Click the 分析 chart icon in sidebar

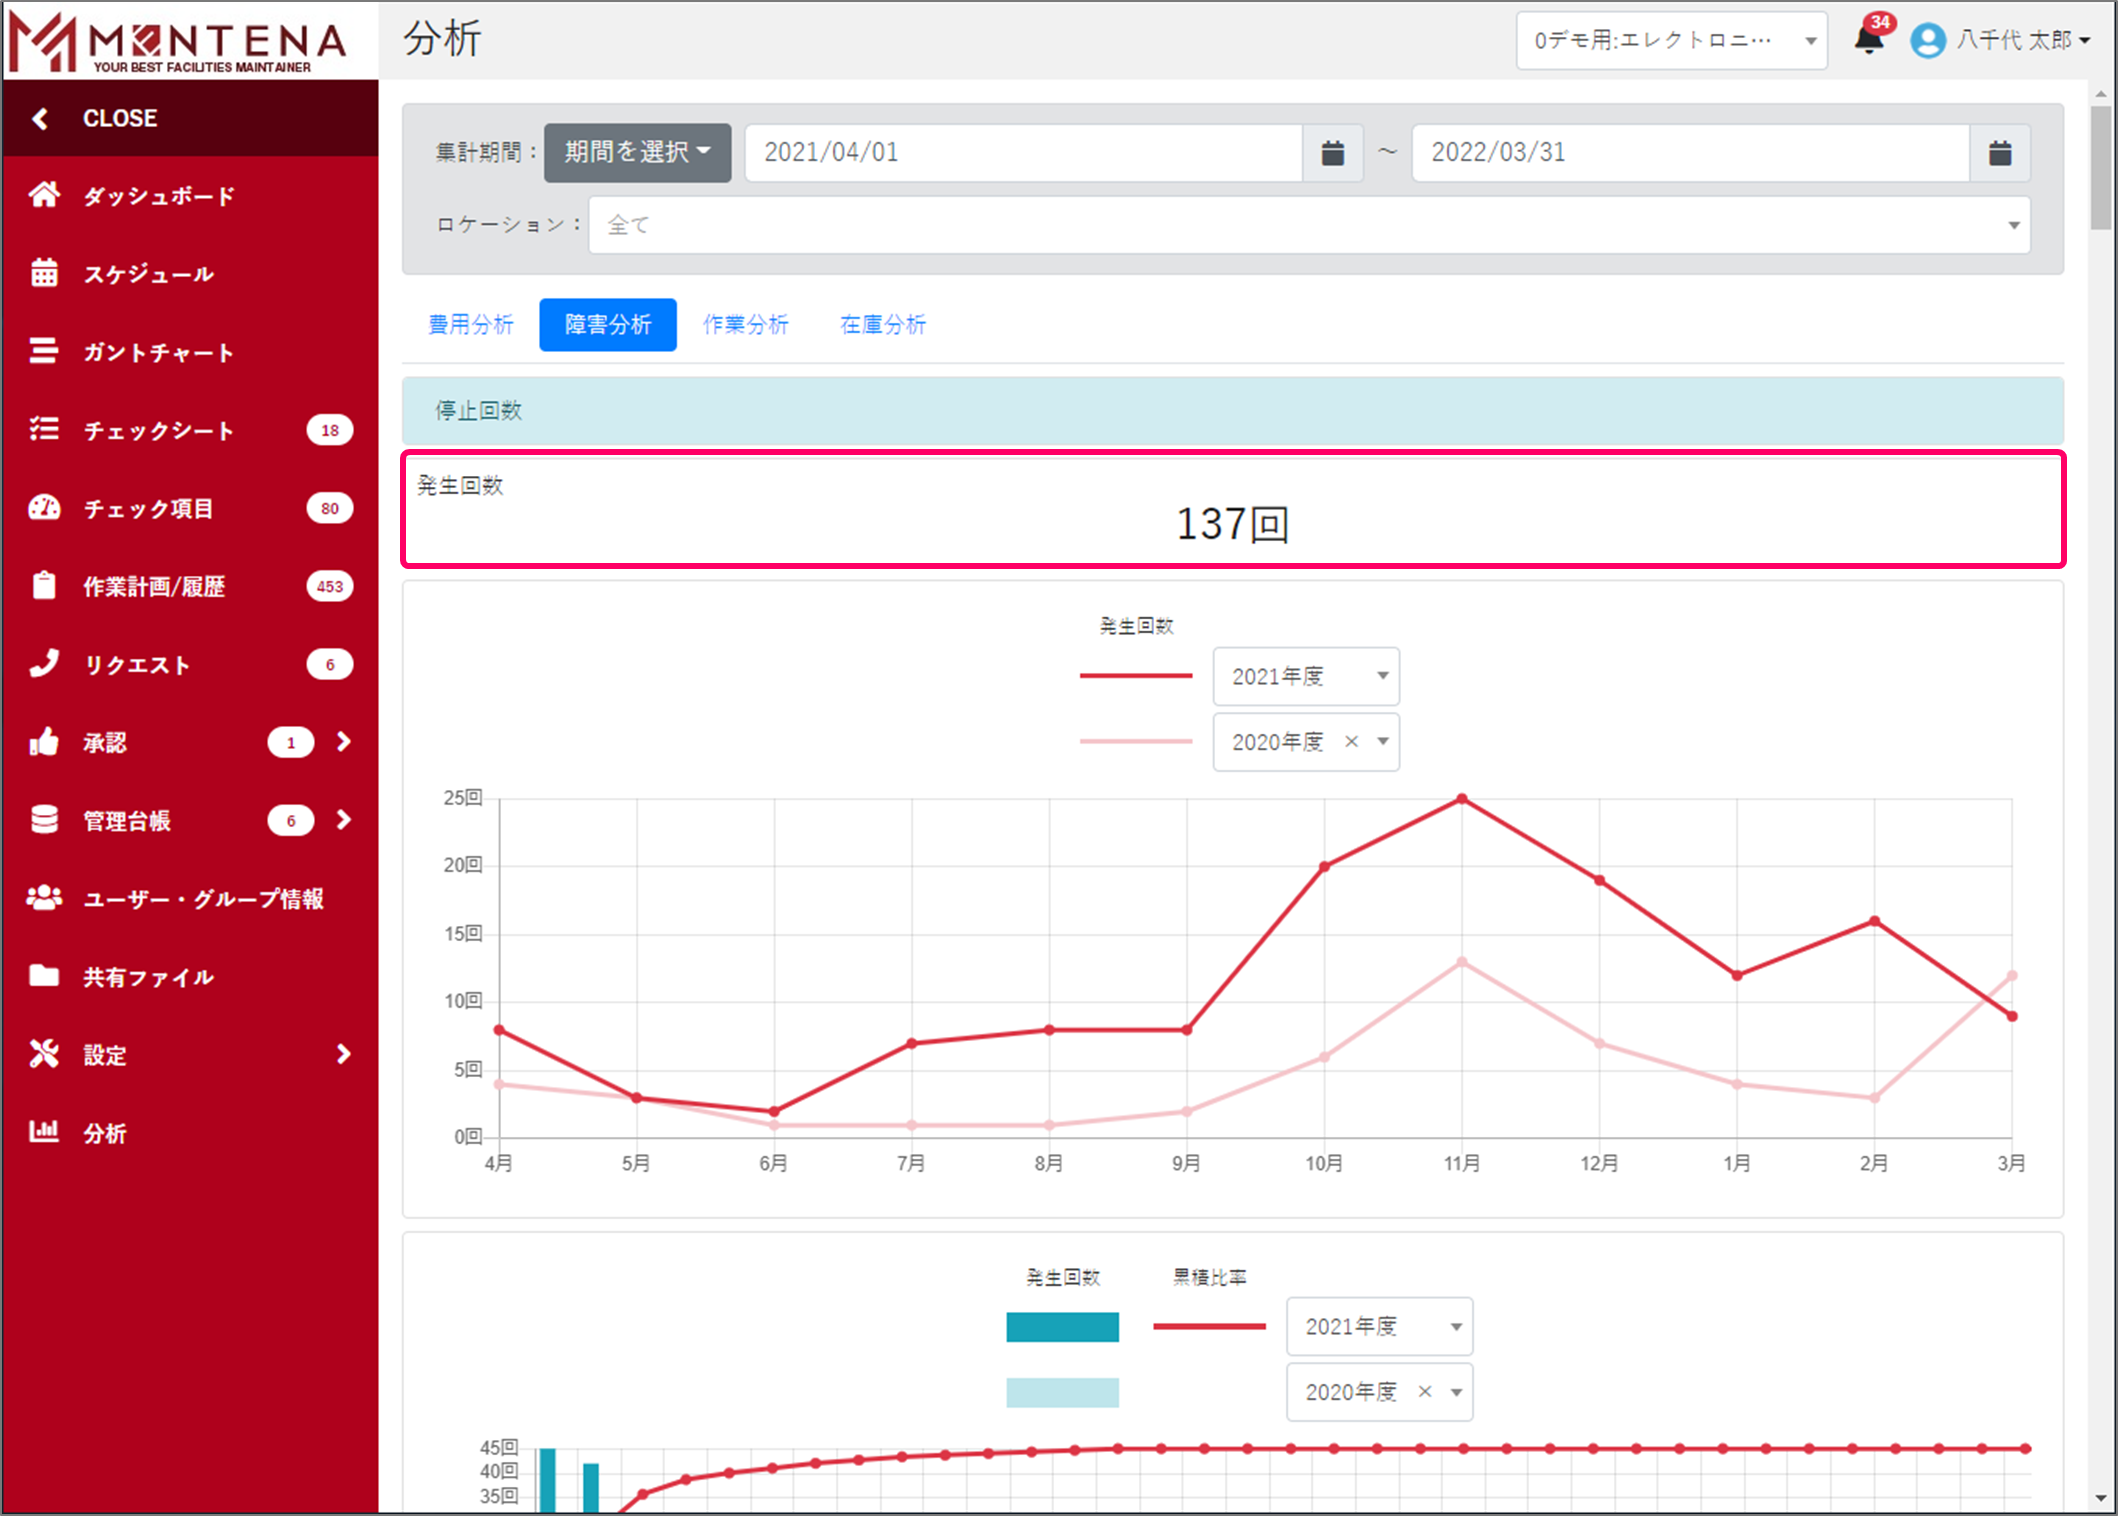(x=44, y=1132)
